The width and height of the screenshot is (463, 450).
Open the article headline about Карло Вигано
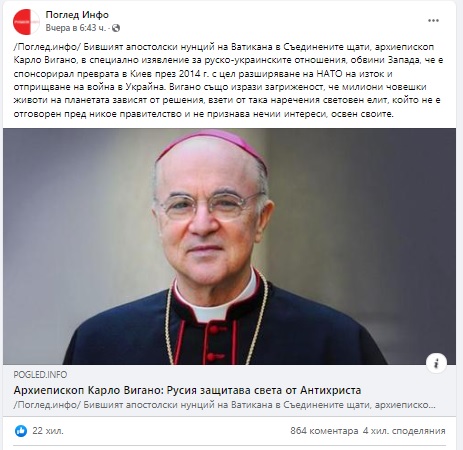click(187, 390)
